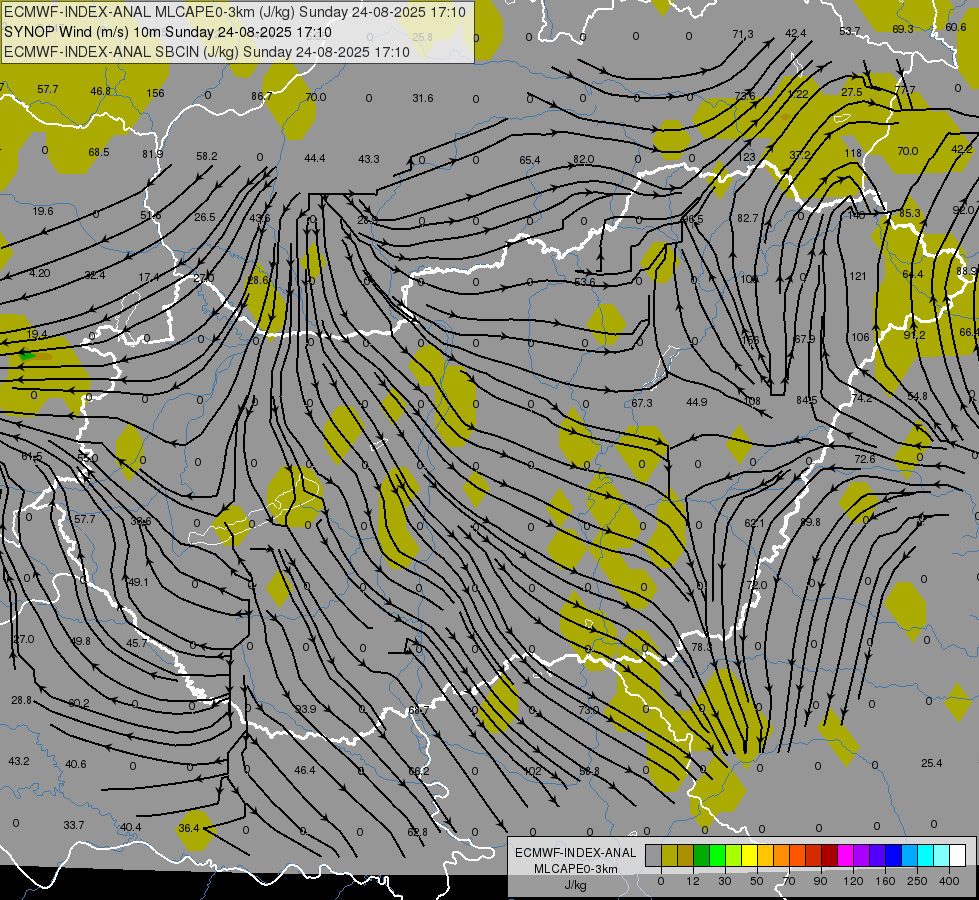The image size is (979, 900).
Task: Click the map value 46.8
Action: [x=101, y=91]
